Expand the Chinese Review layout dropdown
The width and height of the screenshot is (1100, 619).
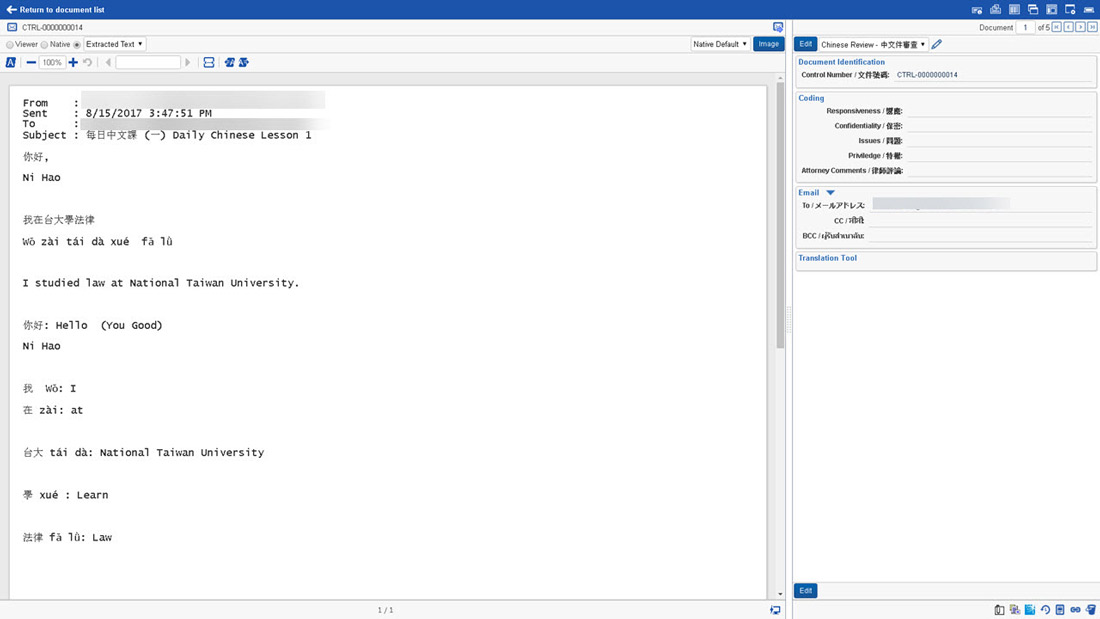pyautogui.click(x=873, y=45)
